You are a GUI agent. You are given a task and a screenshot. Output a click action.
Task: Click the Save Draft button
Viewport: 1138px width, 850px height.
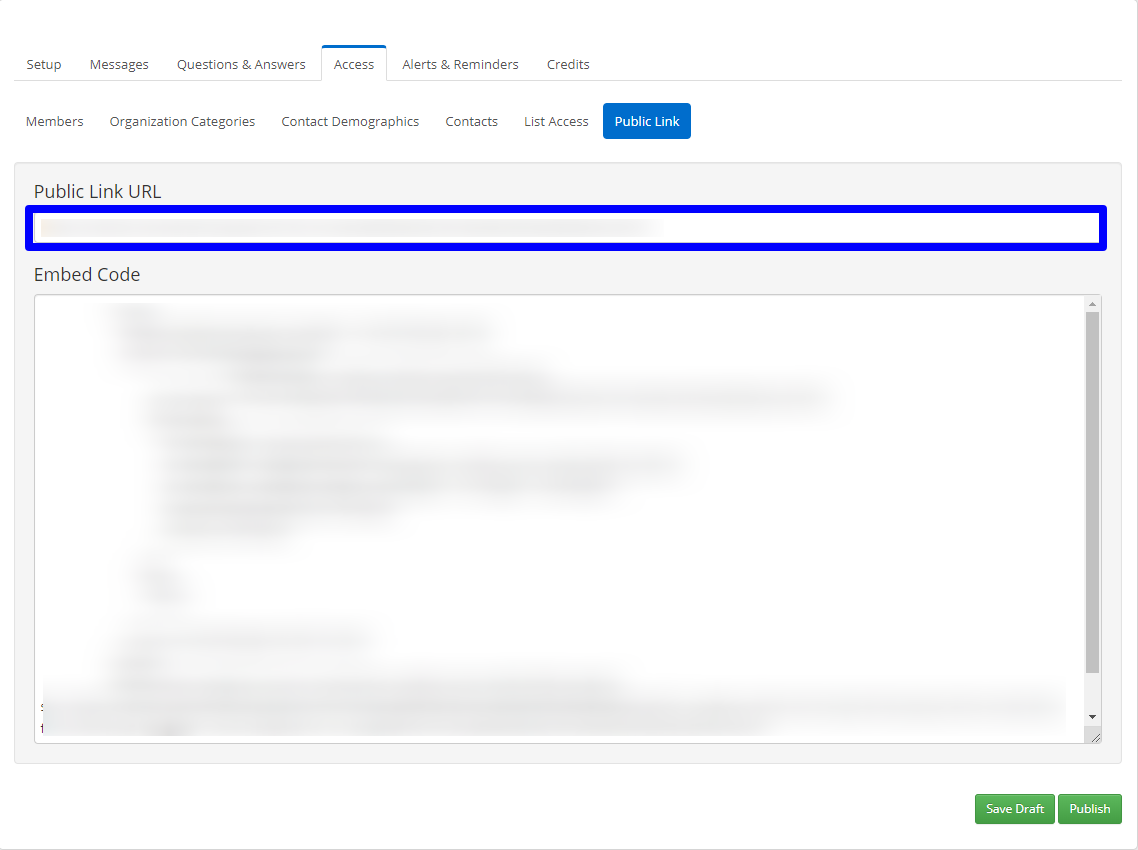[1014, 809]
